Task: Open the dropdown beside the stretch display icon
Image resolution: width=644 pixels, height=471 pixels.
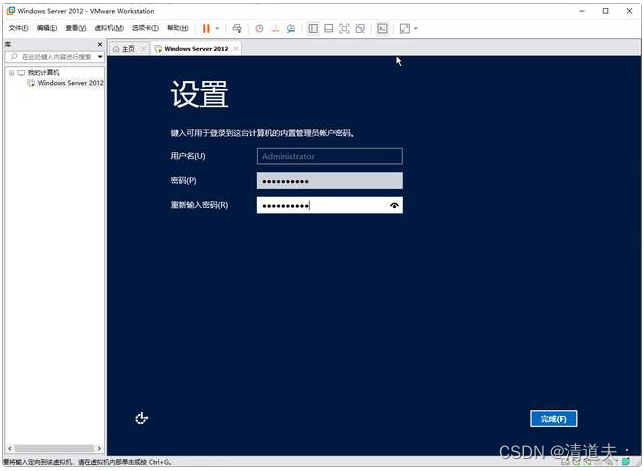Action: point(416,28)
